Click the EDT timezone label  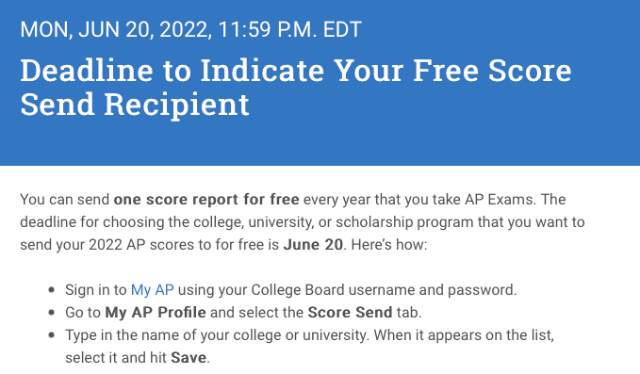342,30
